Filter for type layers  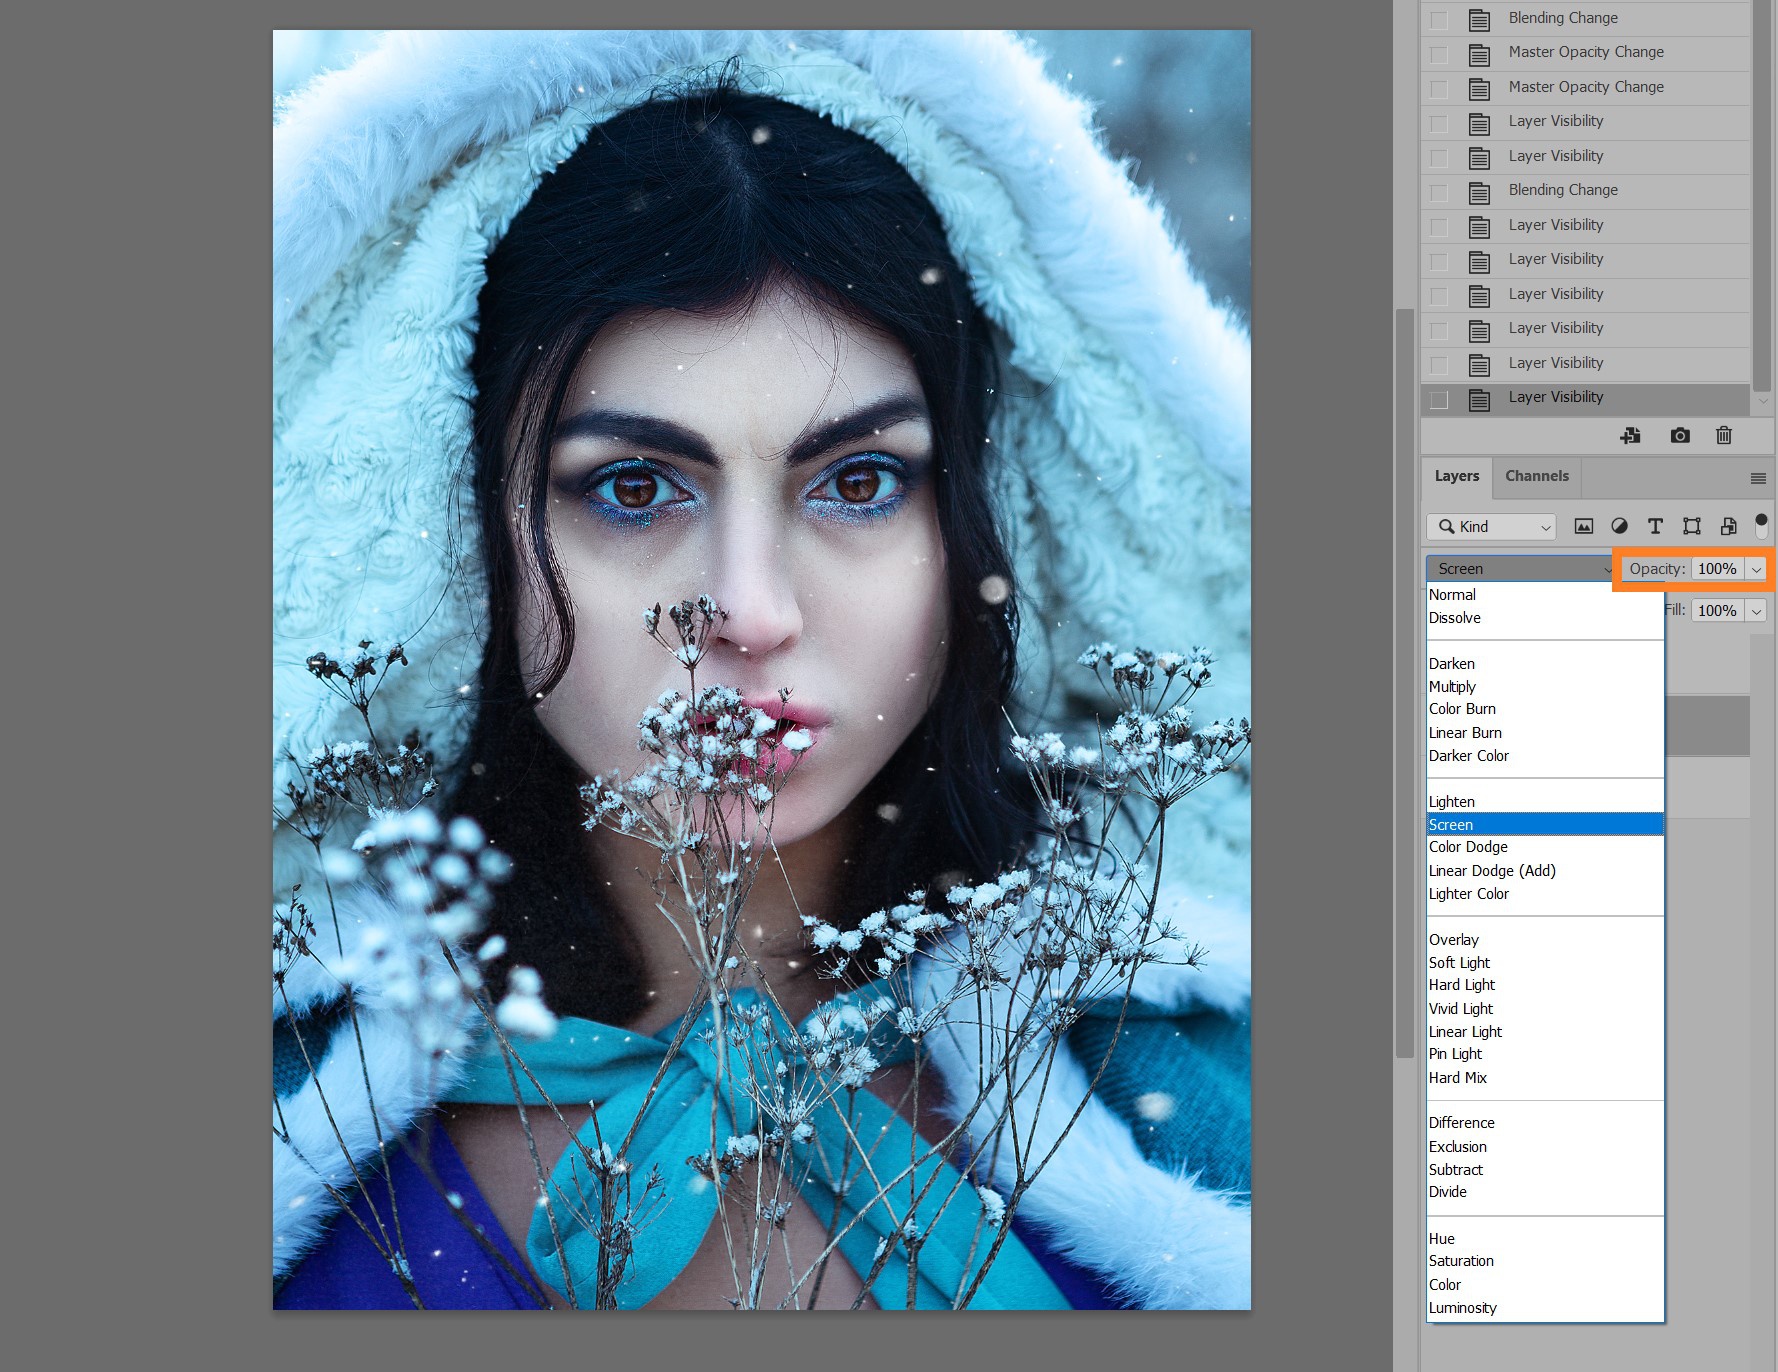point(1655,526)
